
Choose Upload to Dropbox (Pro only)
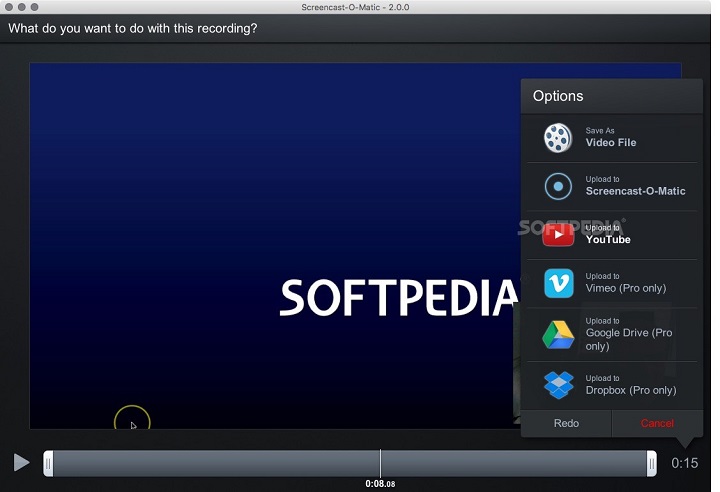612,385
